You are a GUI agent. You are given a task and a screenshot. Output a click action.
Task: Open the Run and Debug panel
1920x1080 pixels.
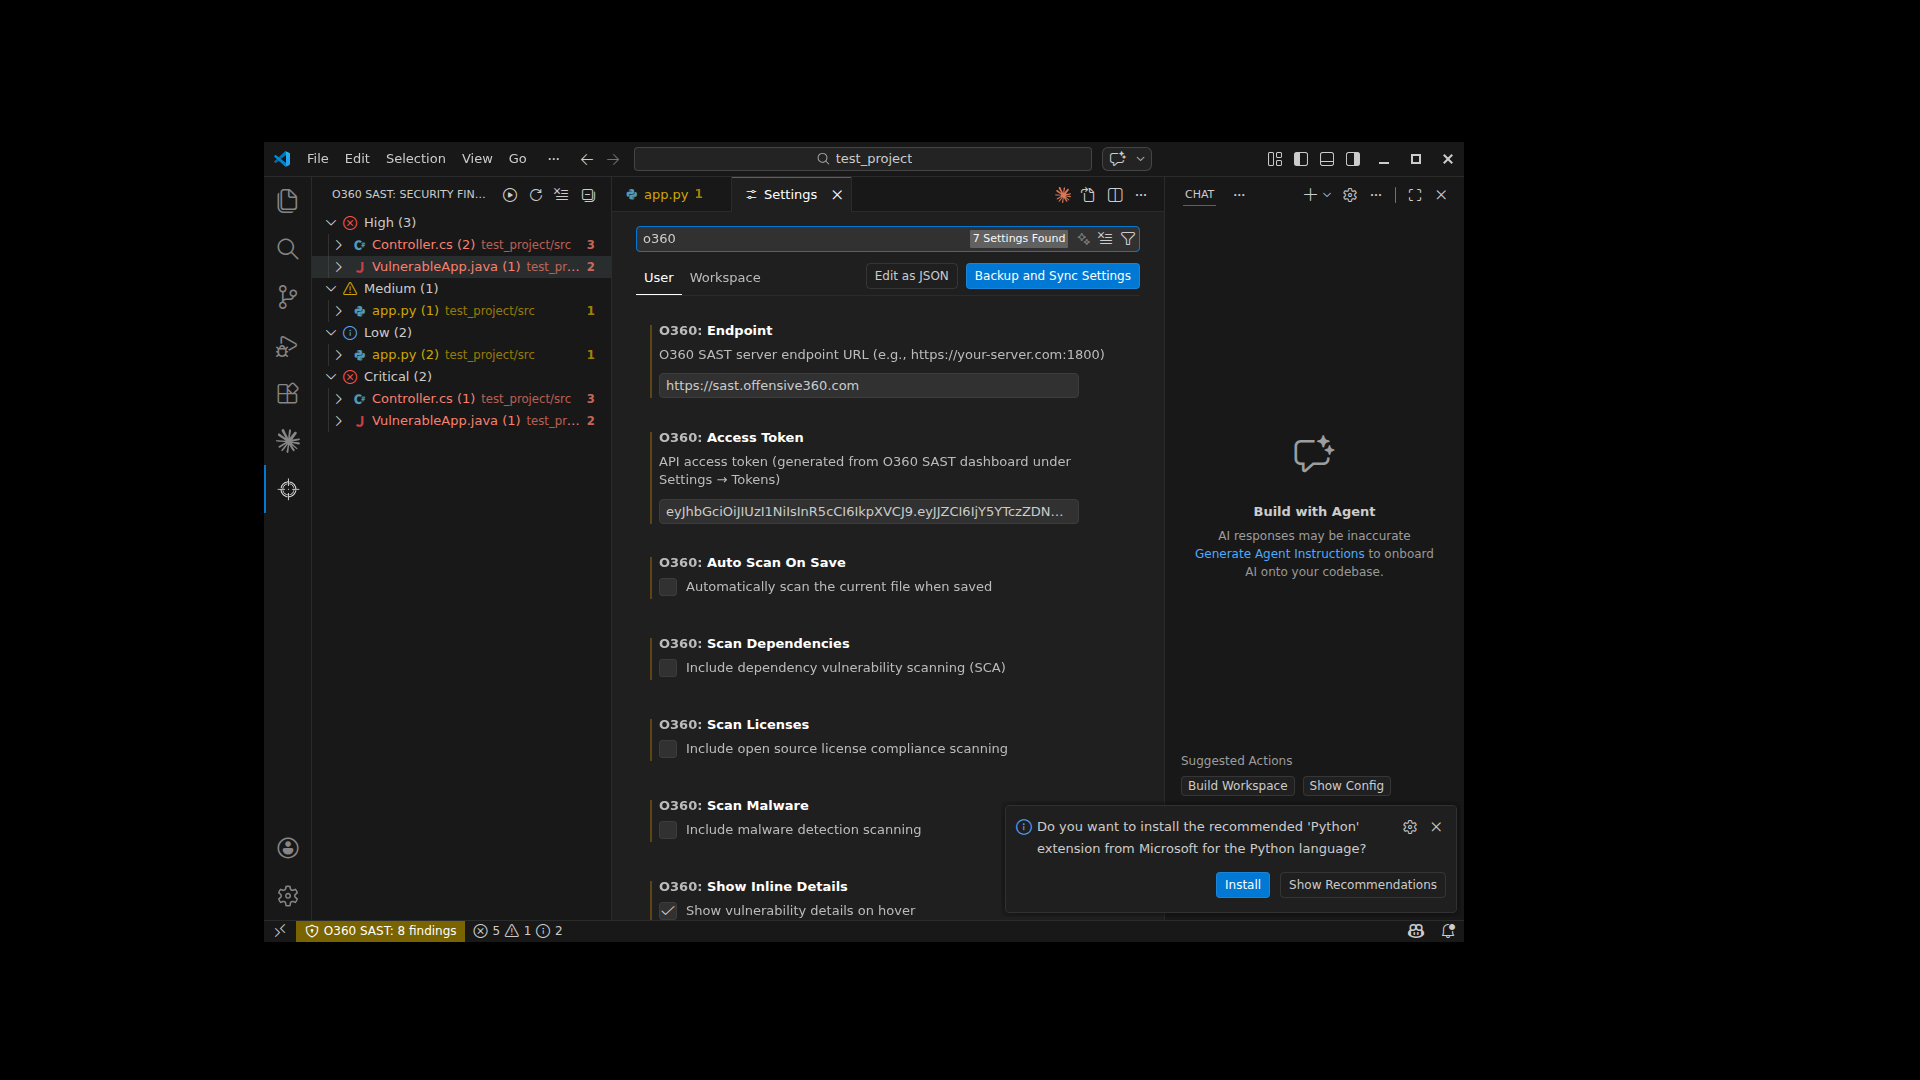point(287,346)
